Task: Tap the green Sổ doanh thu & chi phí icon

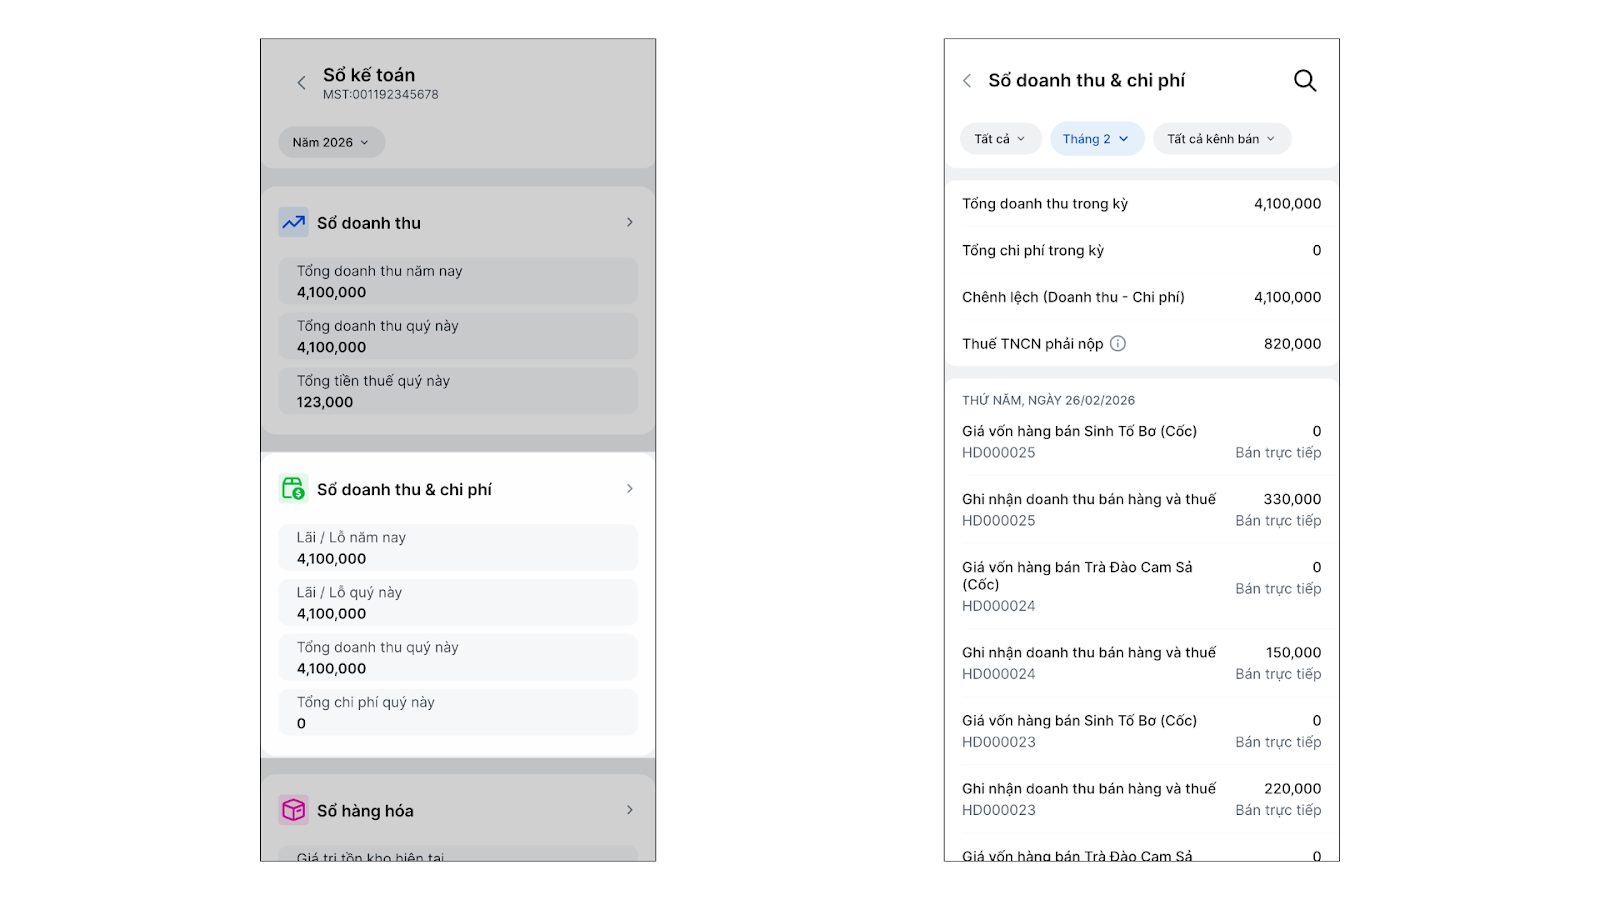Action: [293, 488]
